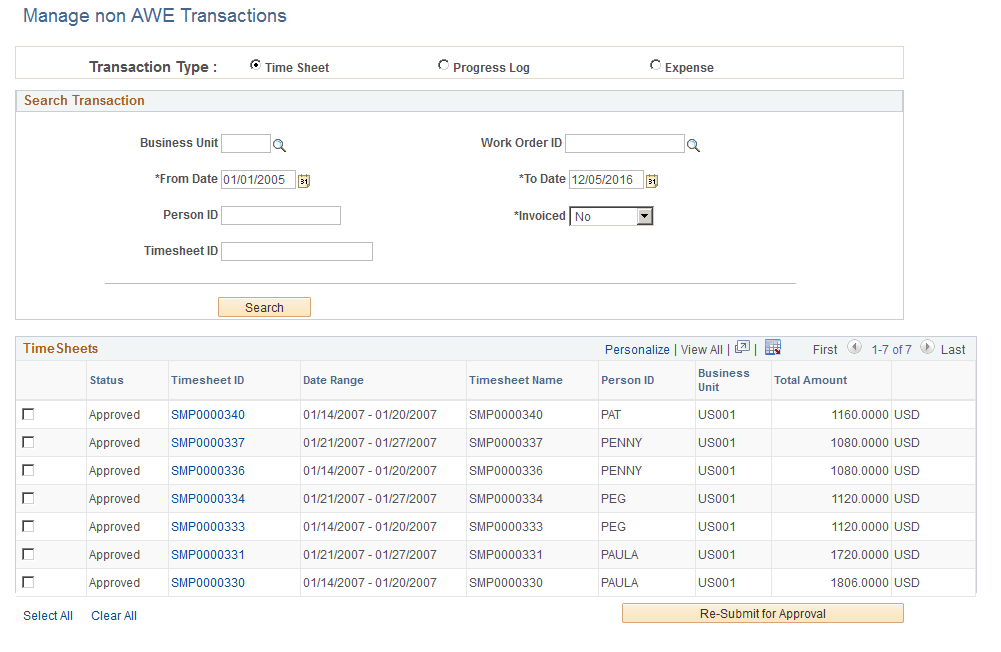Screen dimensions: 1001x652
Task: Click the previous page arrow in Time Sheets grid
Action: click(855, 348)
